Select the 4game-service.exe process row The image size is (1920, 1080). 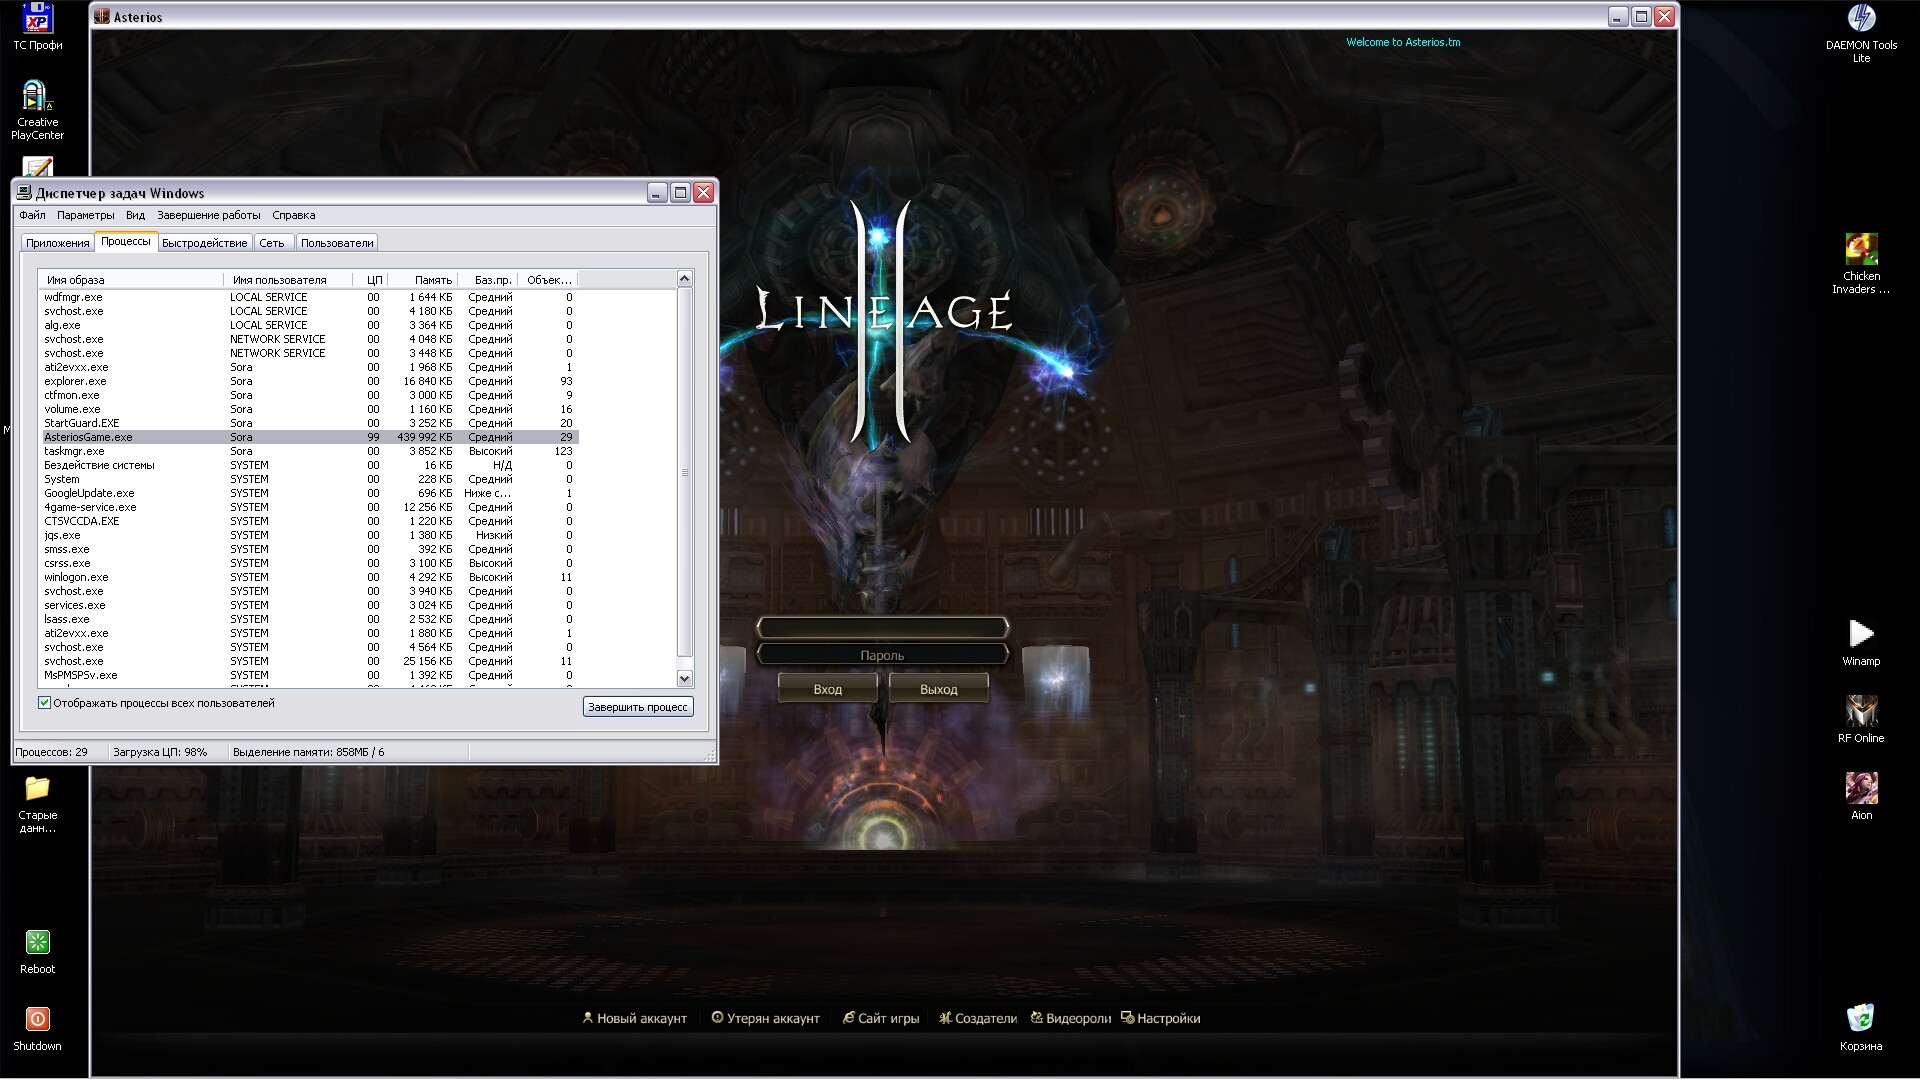309,507
